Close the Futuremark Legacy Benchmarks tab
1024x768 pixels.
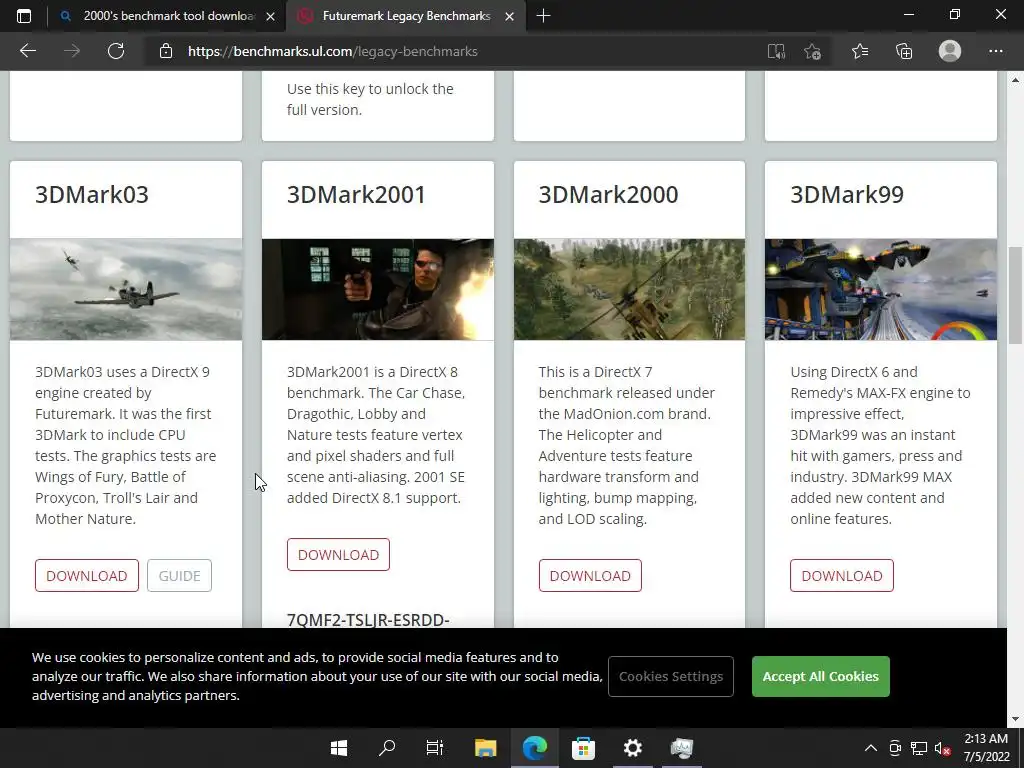(509, 16)
